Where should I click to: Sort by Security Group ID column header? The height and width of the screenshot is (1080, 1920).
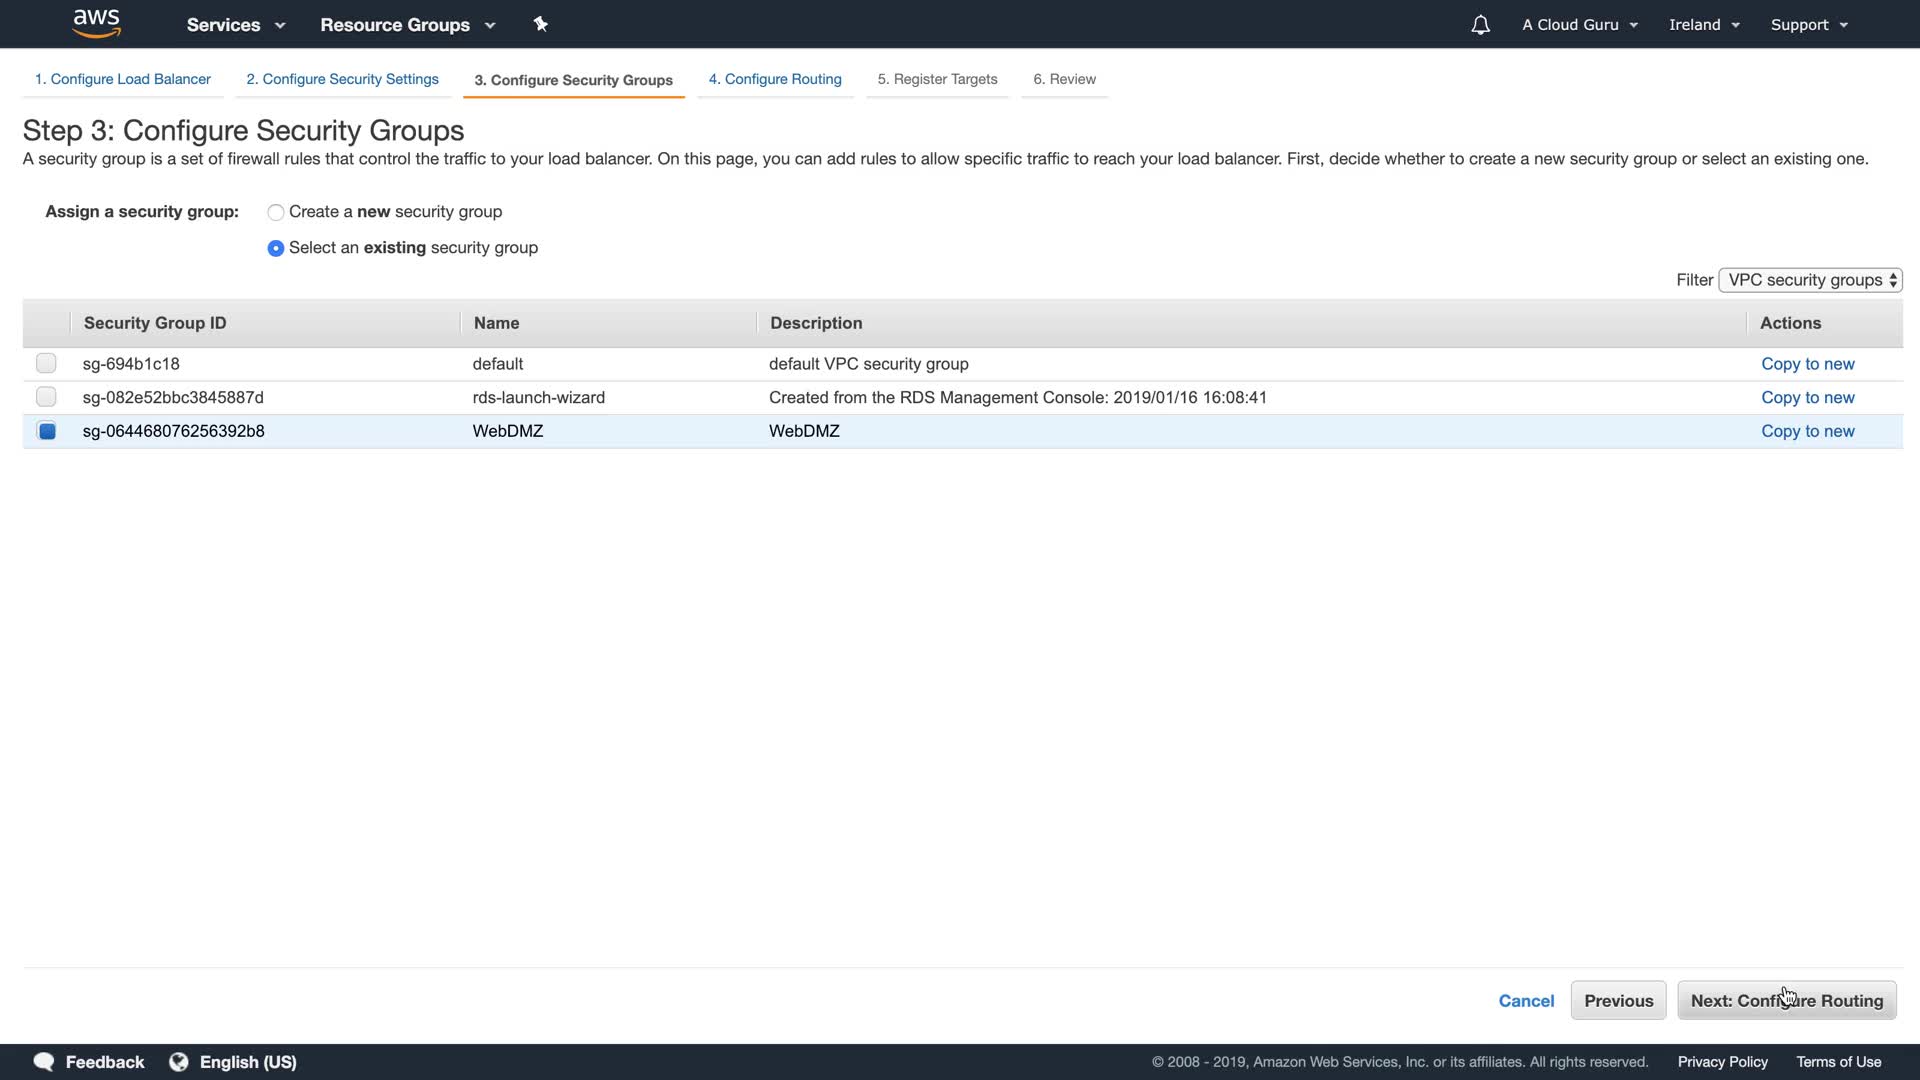pos(155,323)
